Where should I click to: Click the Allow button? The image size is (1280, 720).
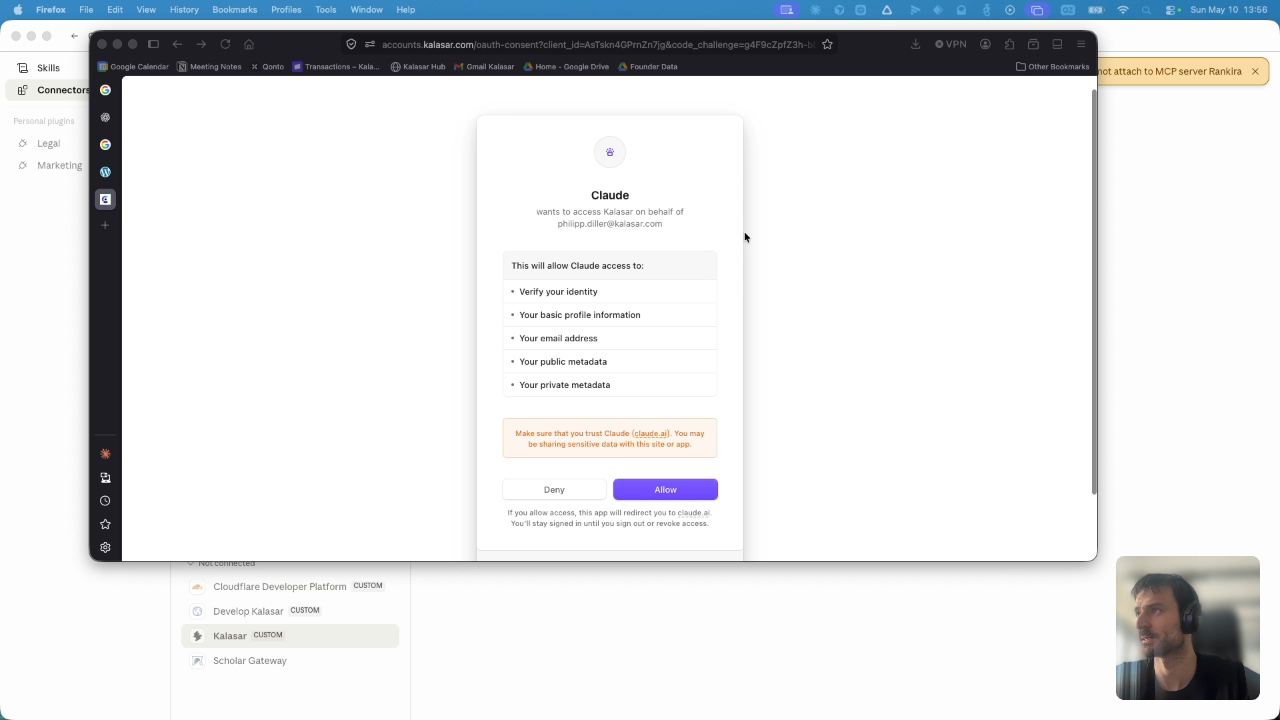click(665, 490)
